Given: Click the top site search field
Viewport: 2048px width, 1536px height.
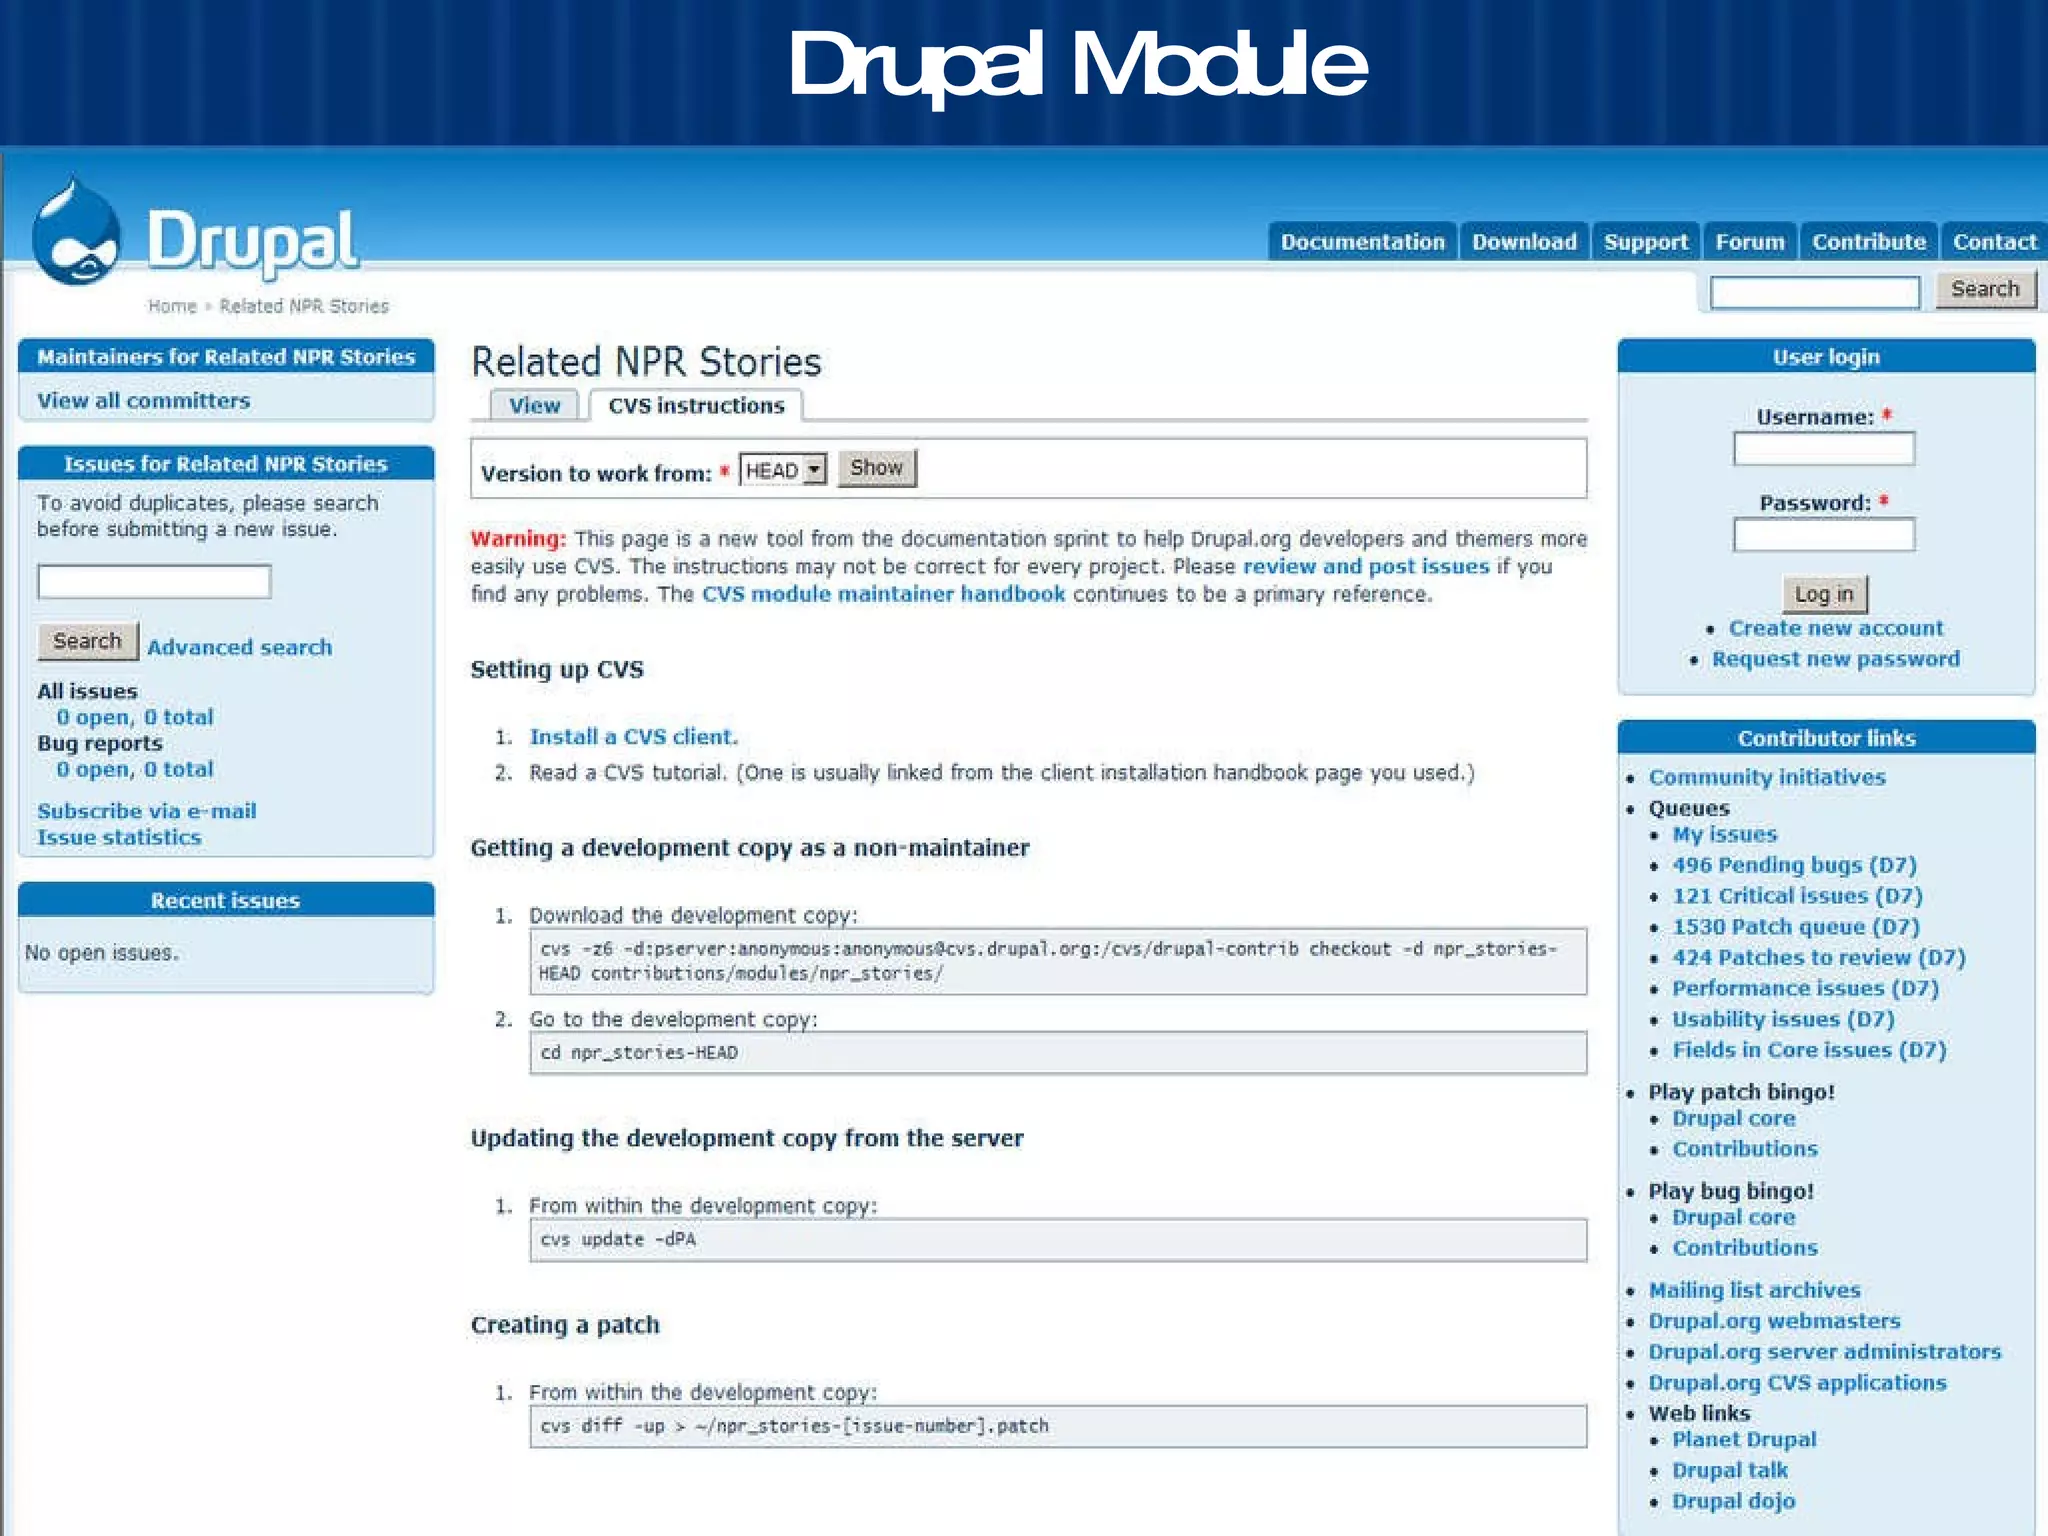Looking at the screenshot, I should [x=1814, y=292].
